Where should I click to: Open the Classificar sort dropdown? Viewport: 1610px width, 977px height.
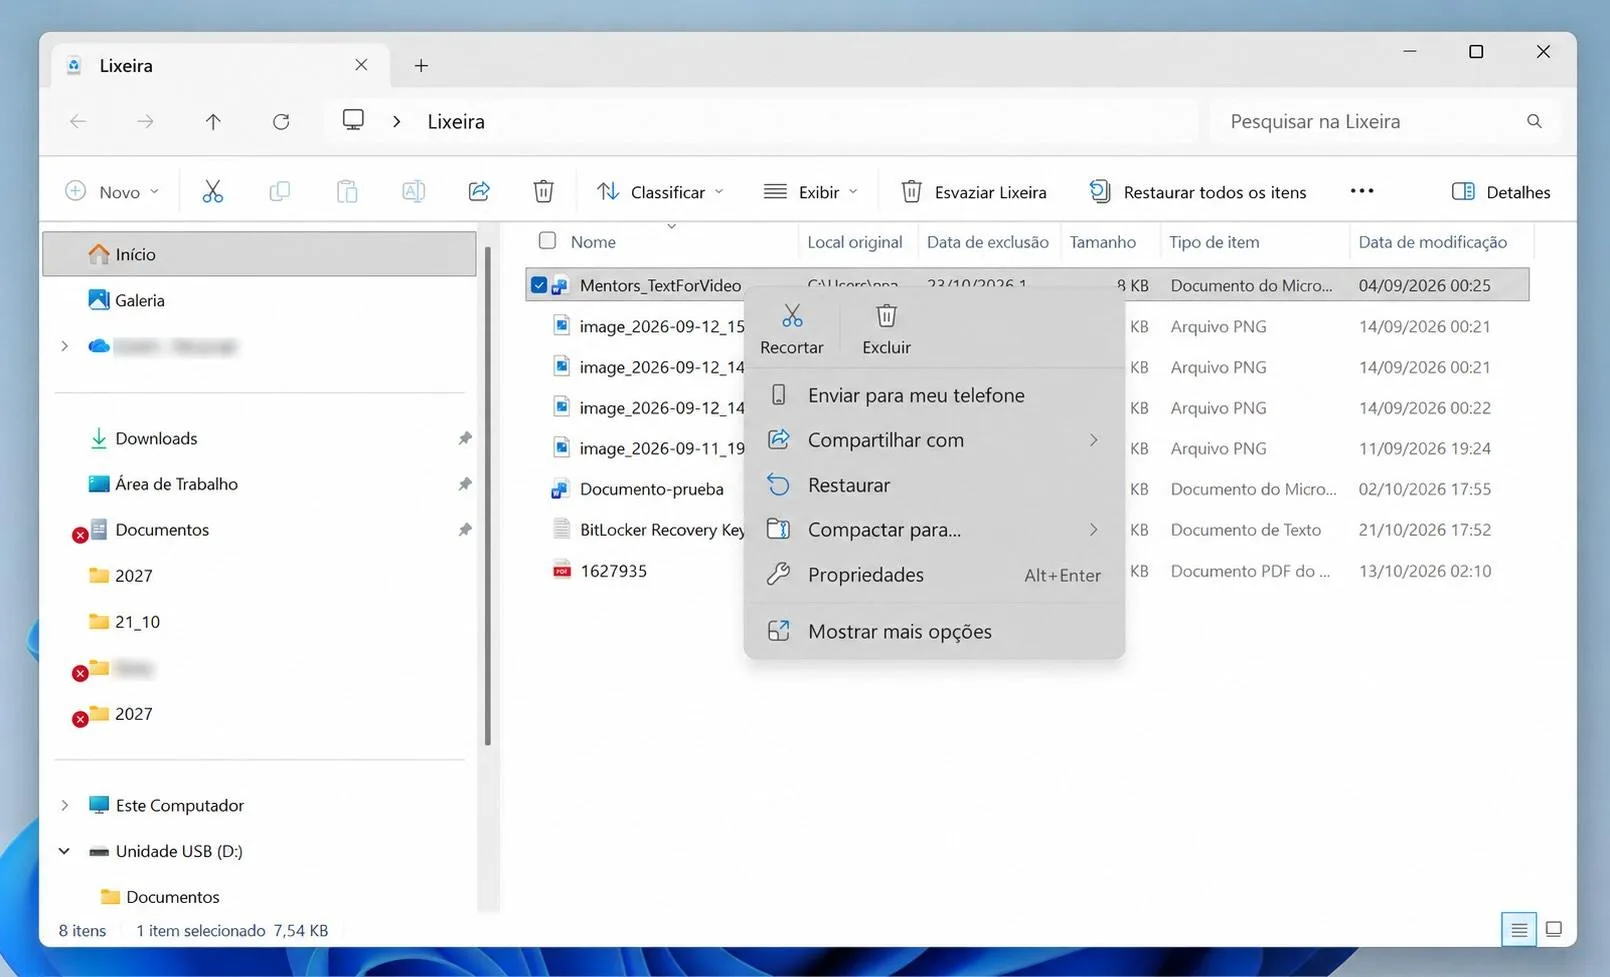[660, 191]
